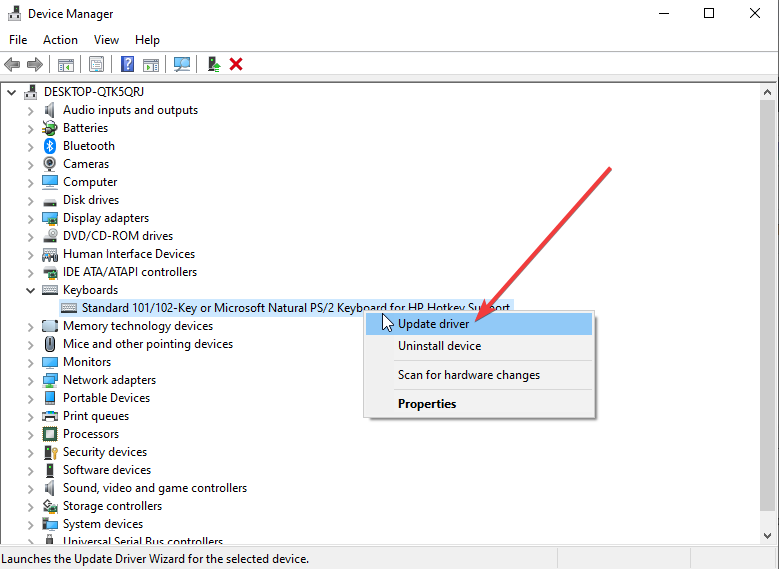Click the Cameras webcam icon
Screen dimensions: 779x569
click(x=50, y=163)
